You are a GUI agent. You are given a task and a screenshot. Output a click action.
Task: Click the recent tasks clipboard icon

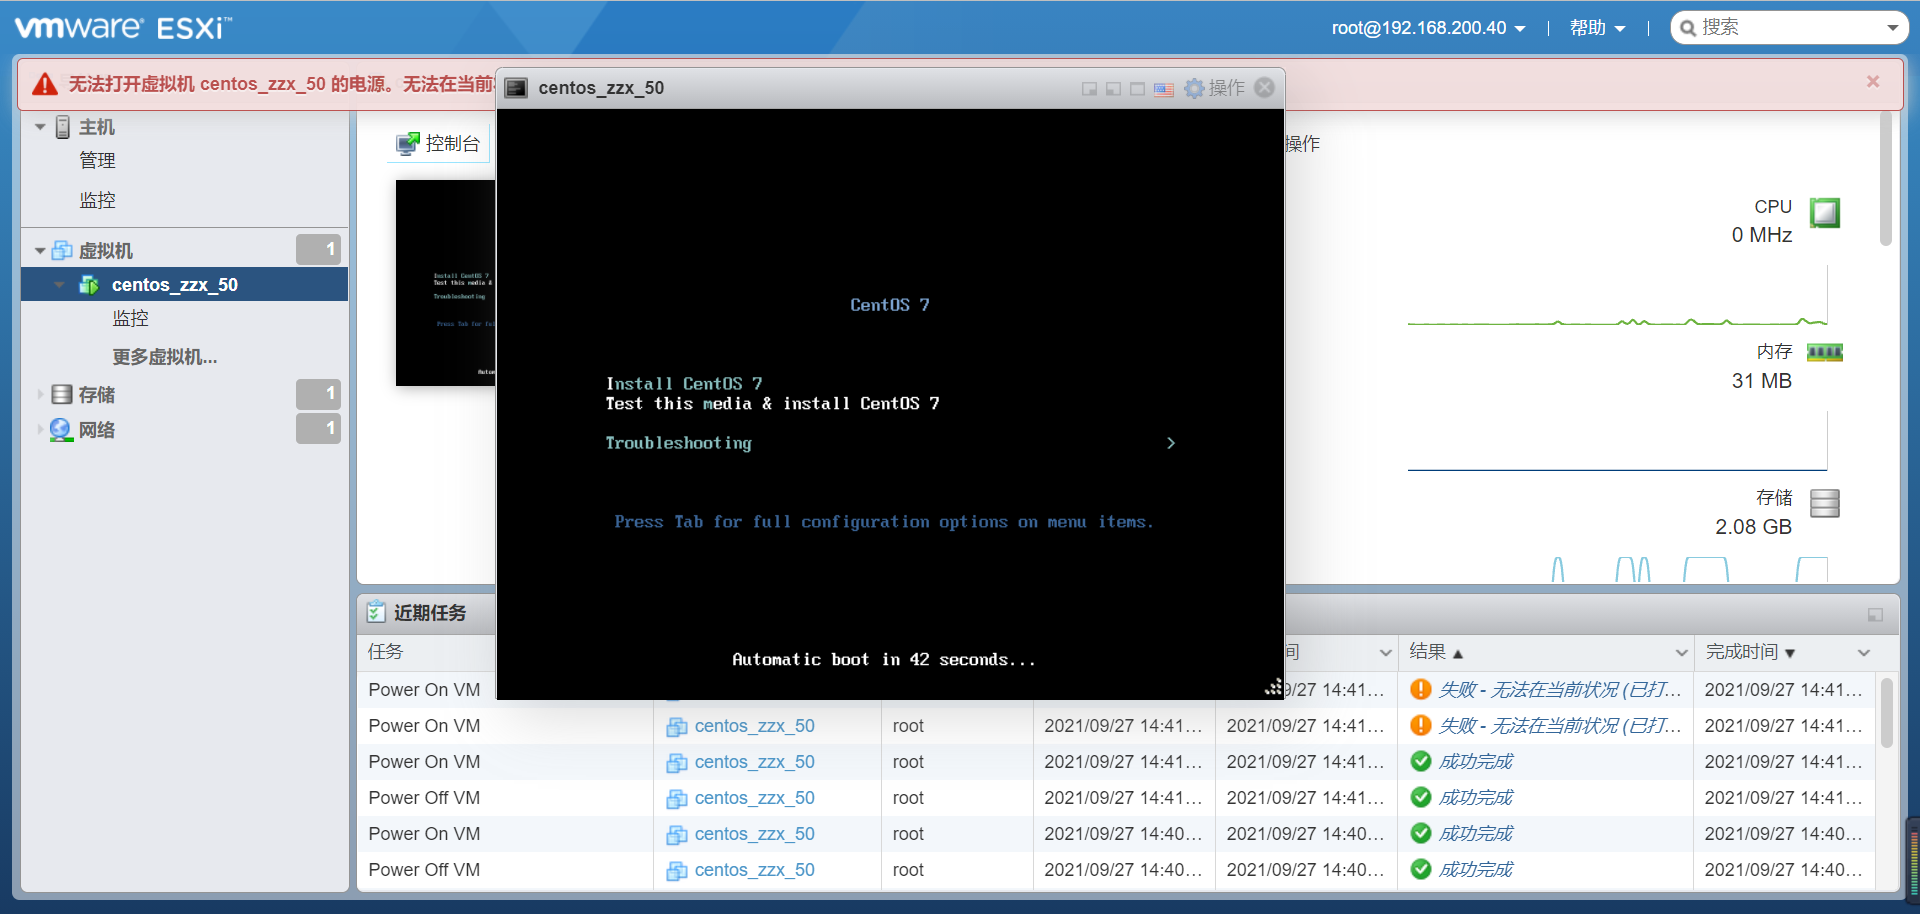376,612
